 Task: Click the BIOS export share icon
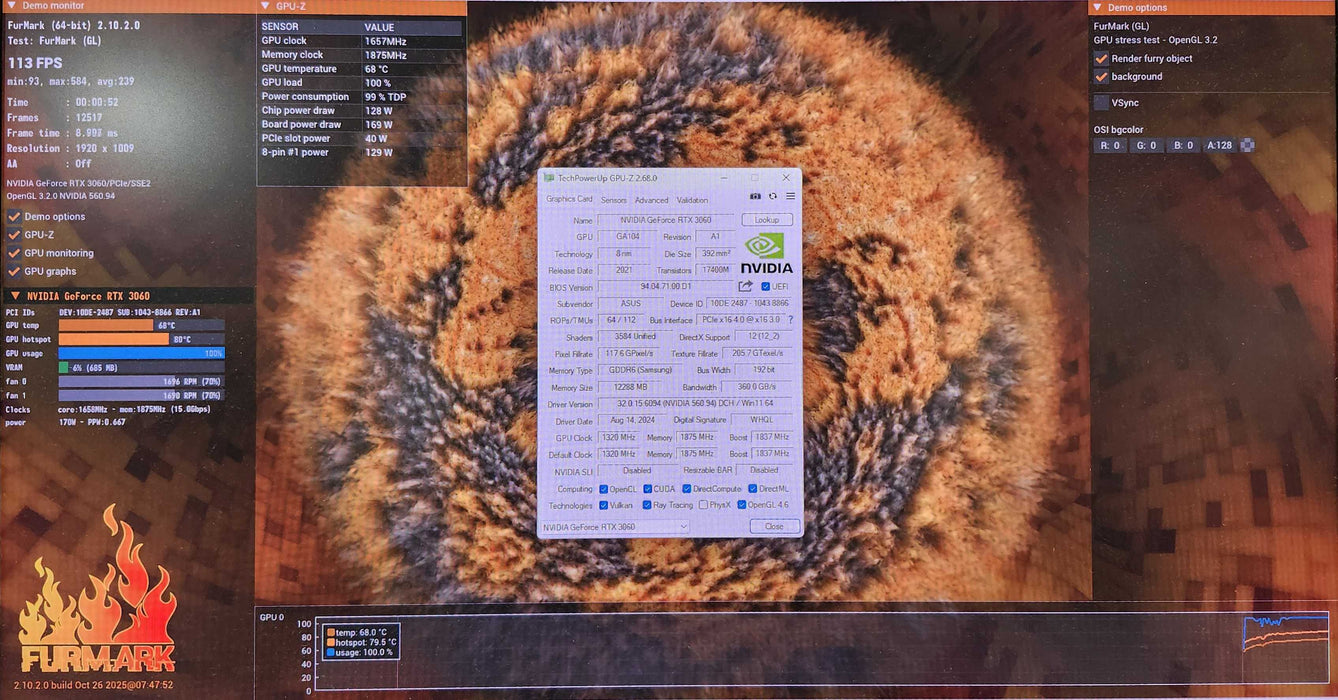pyautogui.click(x=745, y=287)
